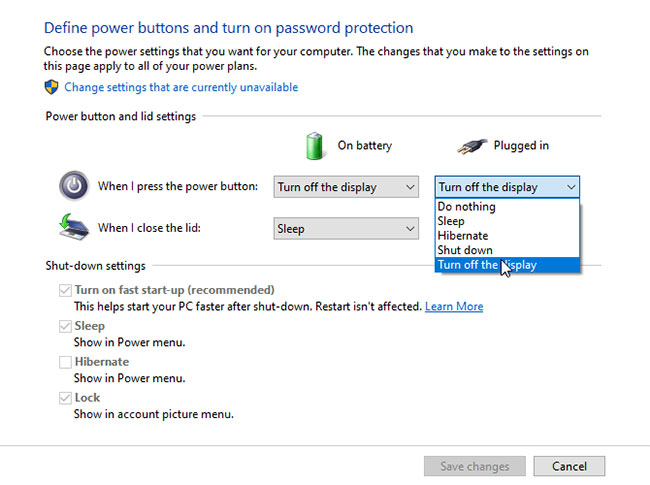
Task: Pick Shut down from the list
Action: [x=465, y=250]
